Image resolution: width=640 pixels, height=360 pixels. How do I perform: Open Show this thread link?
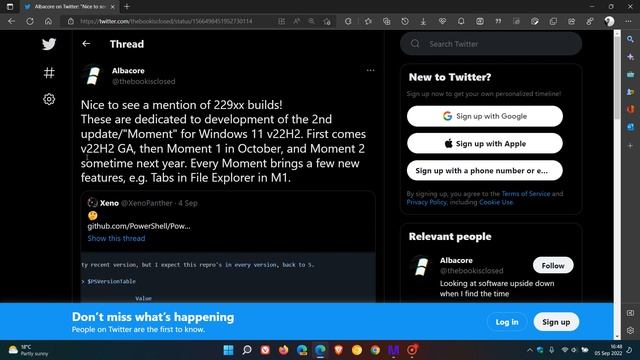tap(116, 238)
